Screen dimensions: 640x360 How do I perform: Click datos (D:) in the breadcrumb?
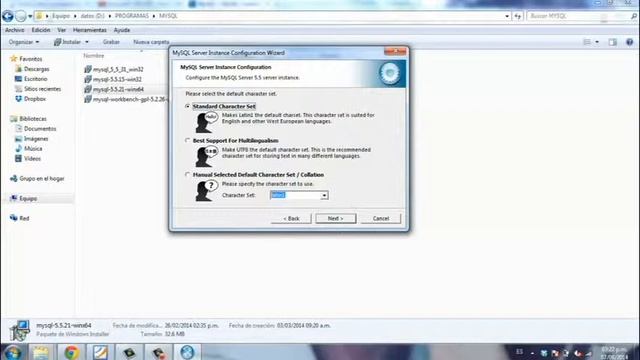tap(92, 16)
